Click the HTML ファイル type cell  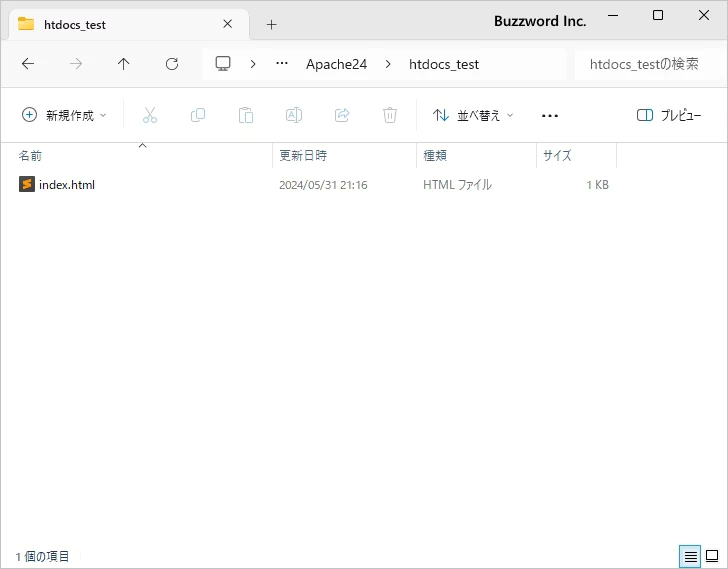click(457, 185)
